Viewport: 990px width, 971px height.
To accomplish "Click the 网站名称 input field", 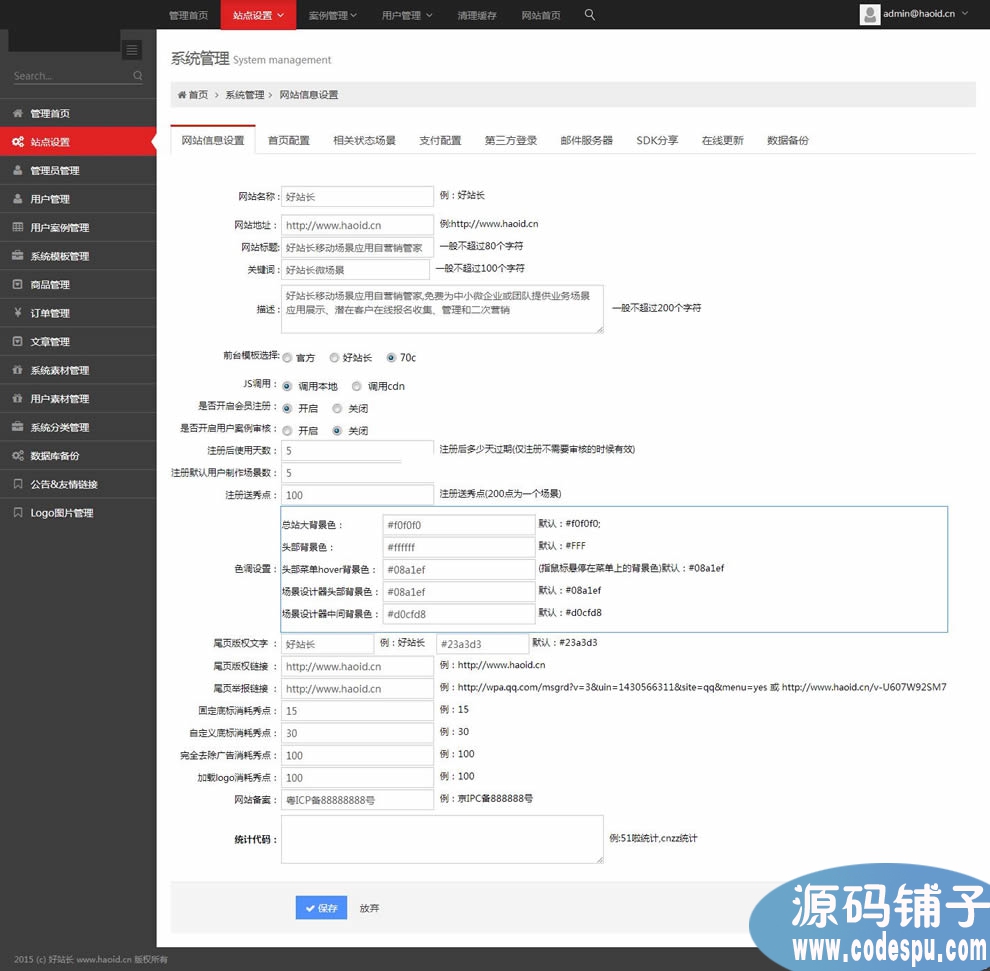I will click(x=357, y=196).
